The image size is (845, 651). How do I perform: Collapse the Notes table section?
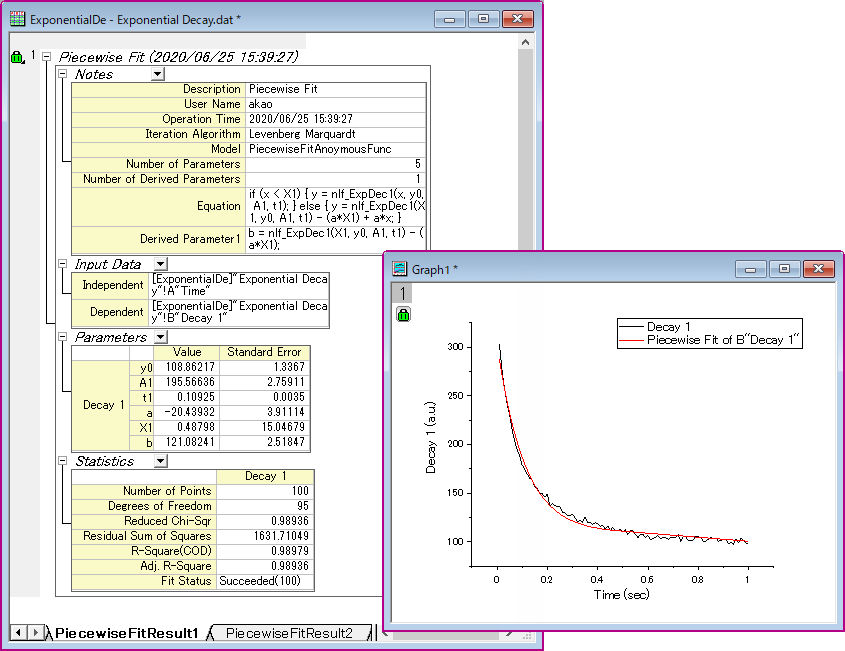pyautogui.click(x=62, y=74)
